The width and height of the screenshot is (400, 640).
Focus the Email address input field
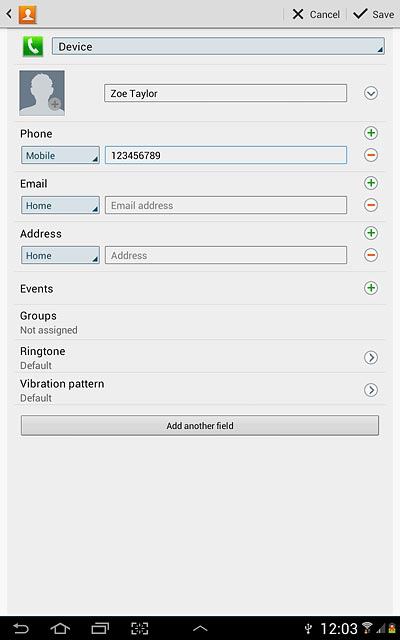click(x=226, y=205)
